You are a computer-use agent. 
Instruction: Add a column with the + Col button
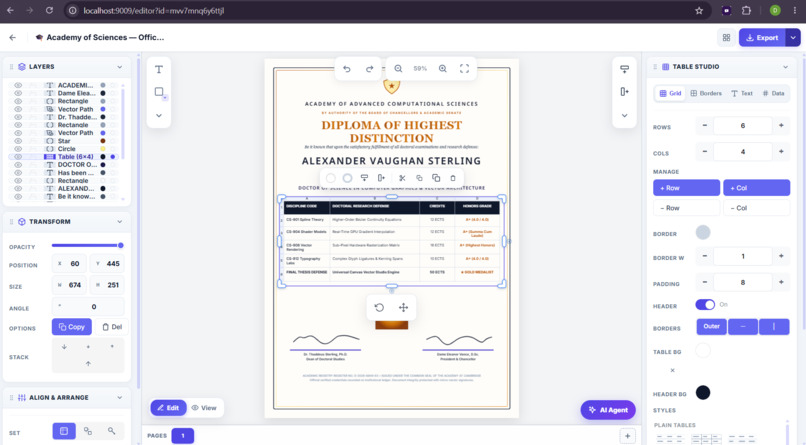757,188
